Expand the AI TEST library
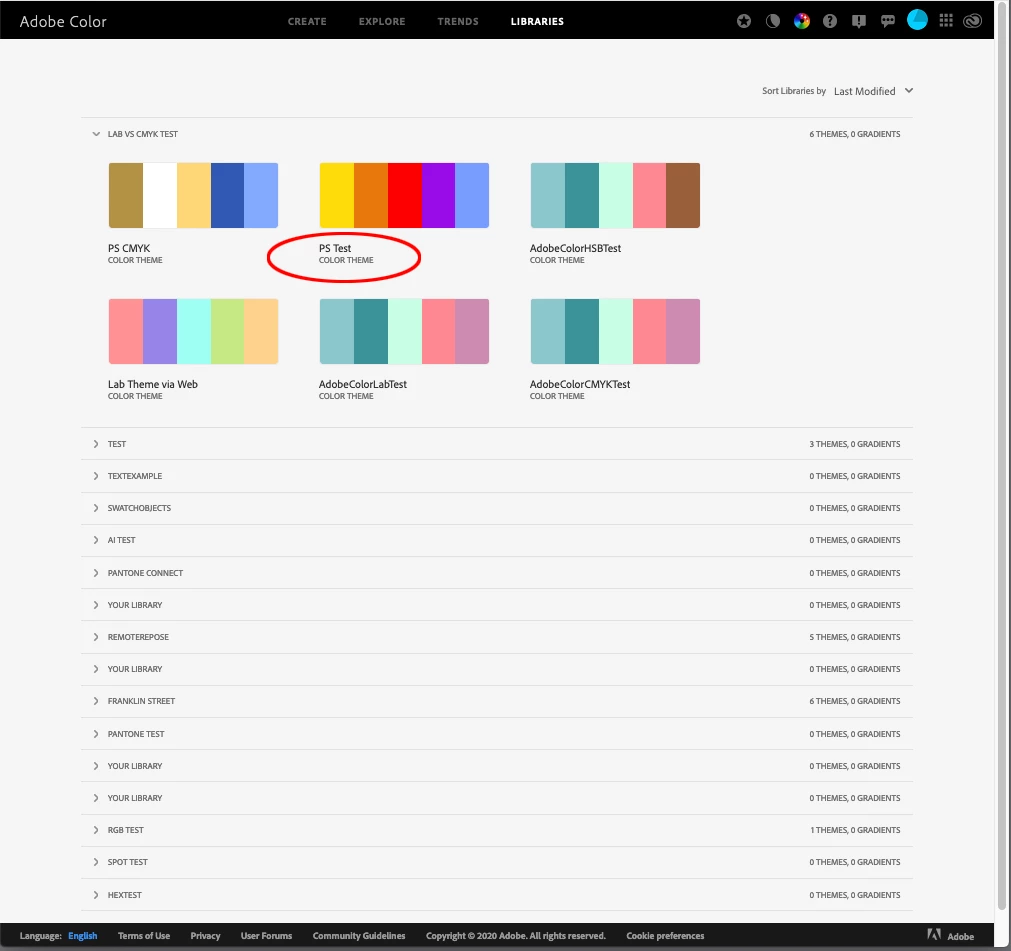The height and width of the screenshot is (951, 1011). pyautogui.click(x=96, y=540)
